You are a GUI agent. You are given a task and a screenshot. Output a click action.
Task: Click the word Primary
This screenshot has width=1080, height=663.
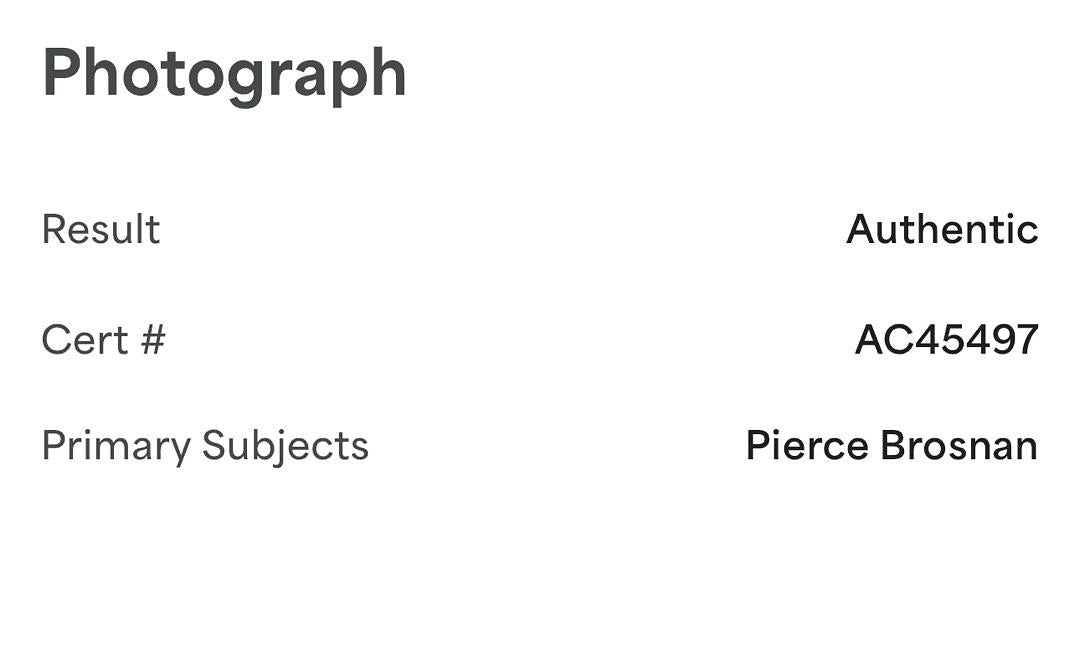pos(116,446)
